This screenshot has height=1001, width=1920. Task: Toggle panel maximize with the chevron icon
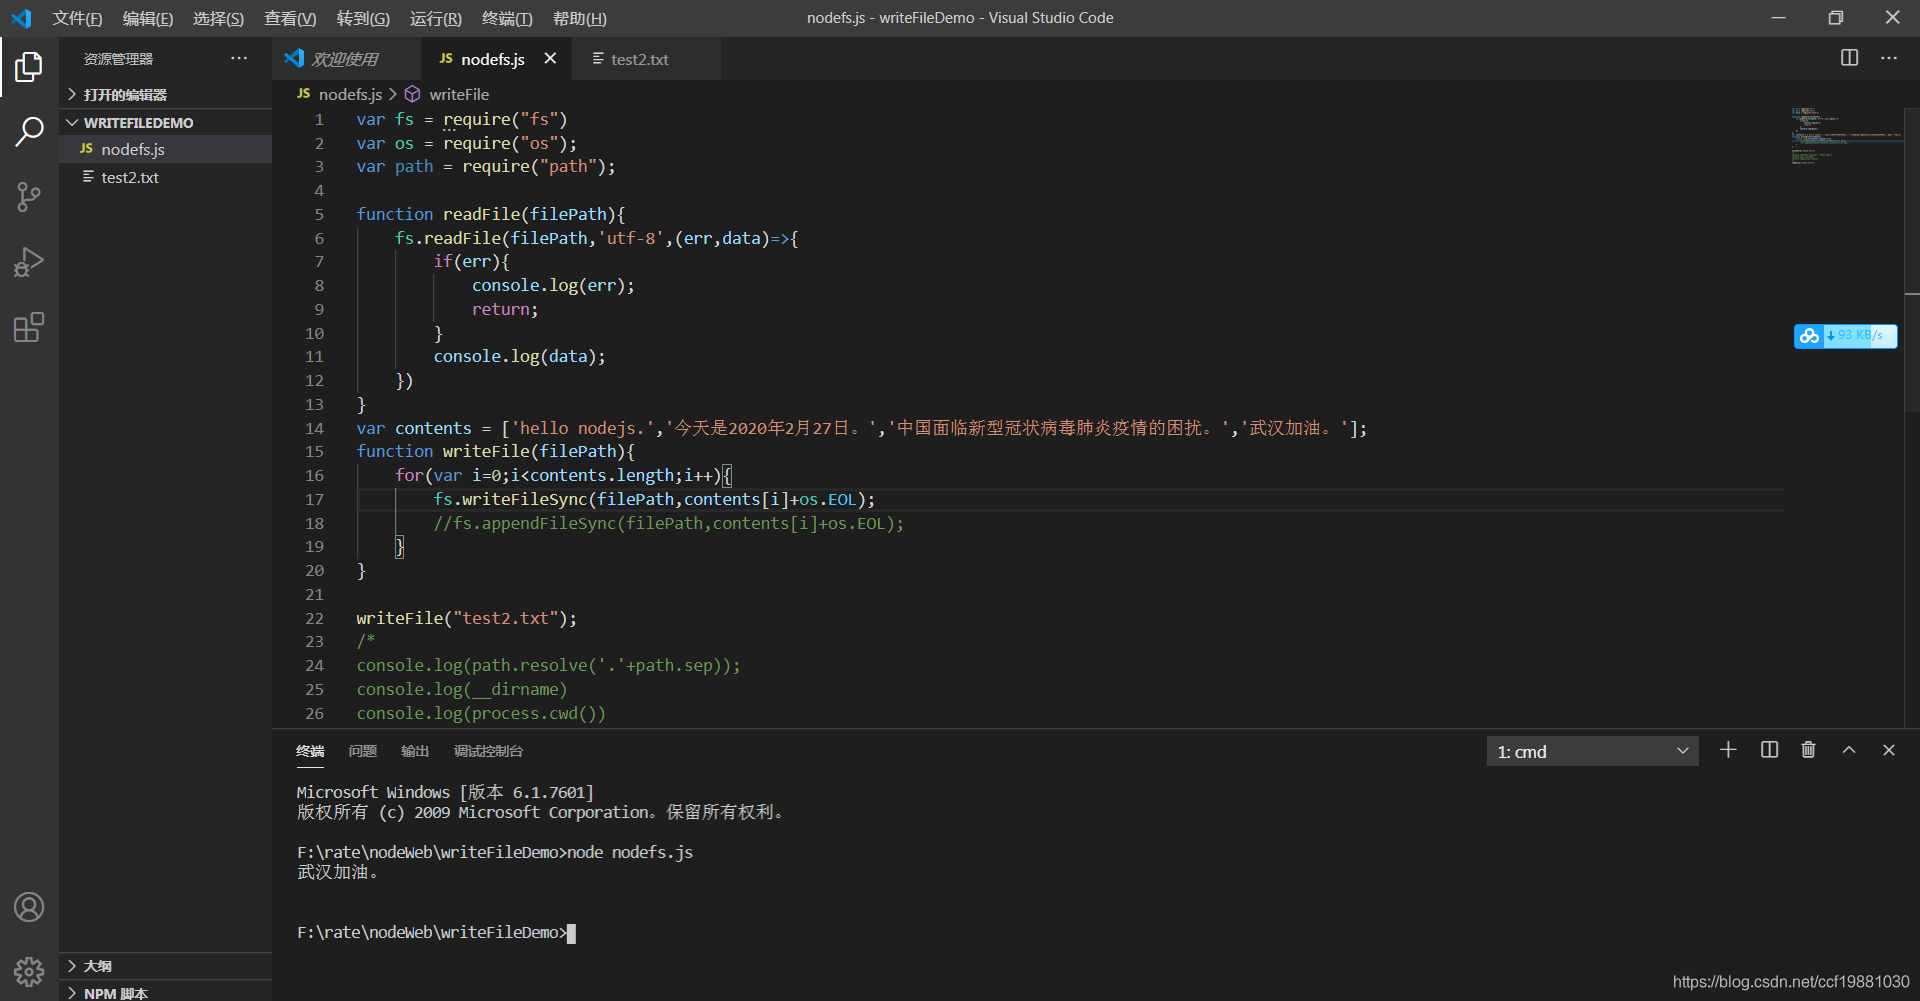click(x=1849, y=750)
